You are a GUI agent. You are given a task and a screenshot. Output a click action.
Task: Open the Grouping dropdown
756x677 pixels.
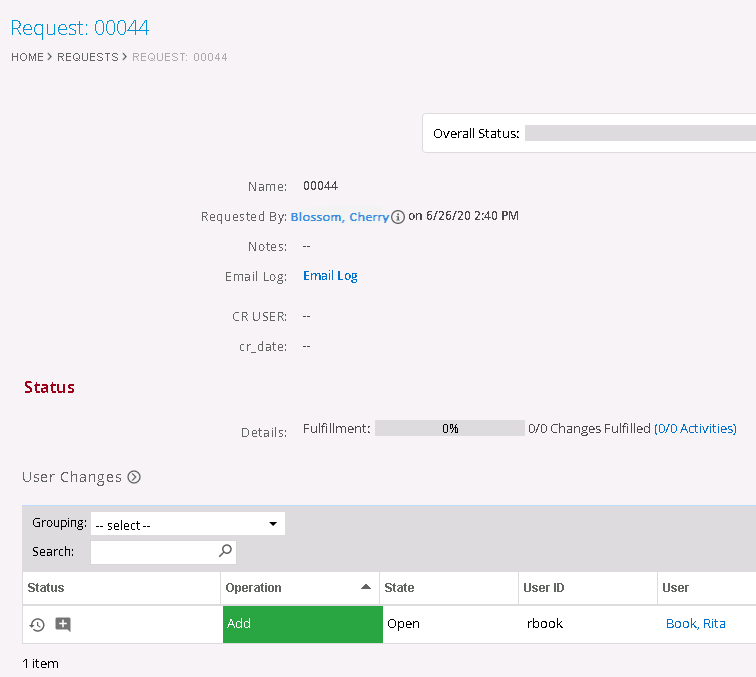pyautogui.click(x=187, y=524)
